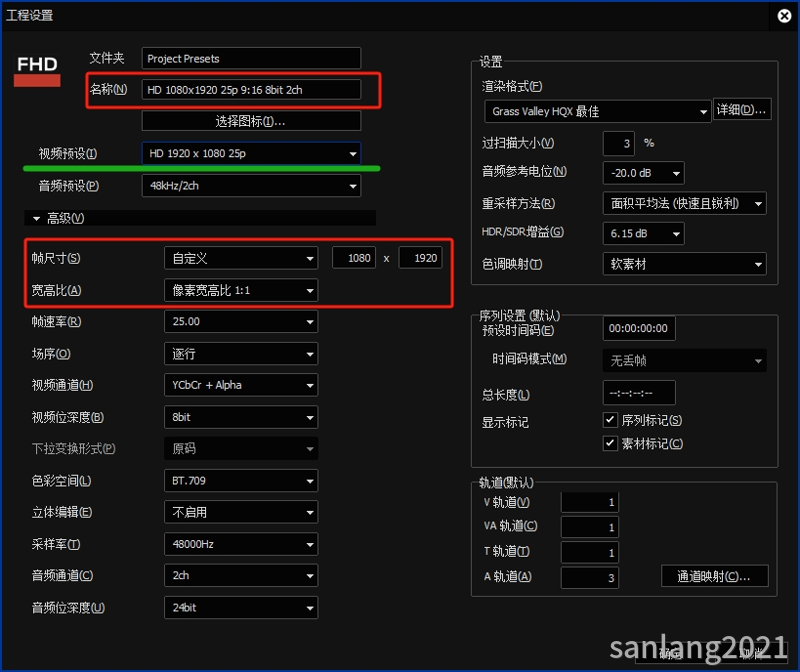Open the 音频参考电位 -20.0 dB dropdown
This screenshot has height=672, width=800.
(x=643, y=173)
